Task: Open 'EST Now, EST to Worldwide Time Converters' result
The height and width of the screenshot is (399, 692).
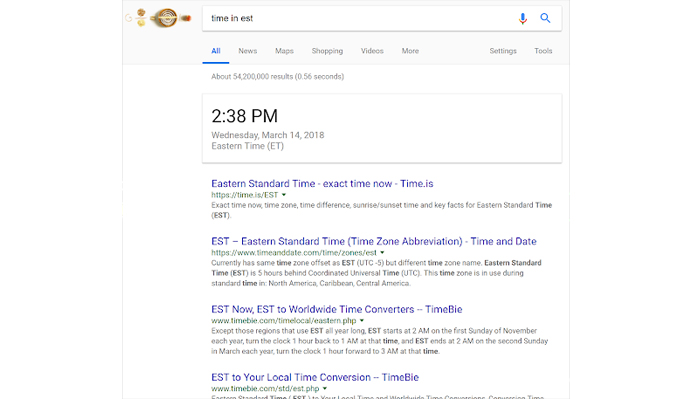Action: pyautogui.click(x=337, y=309)
